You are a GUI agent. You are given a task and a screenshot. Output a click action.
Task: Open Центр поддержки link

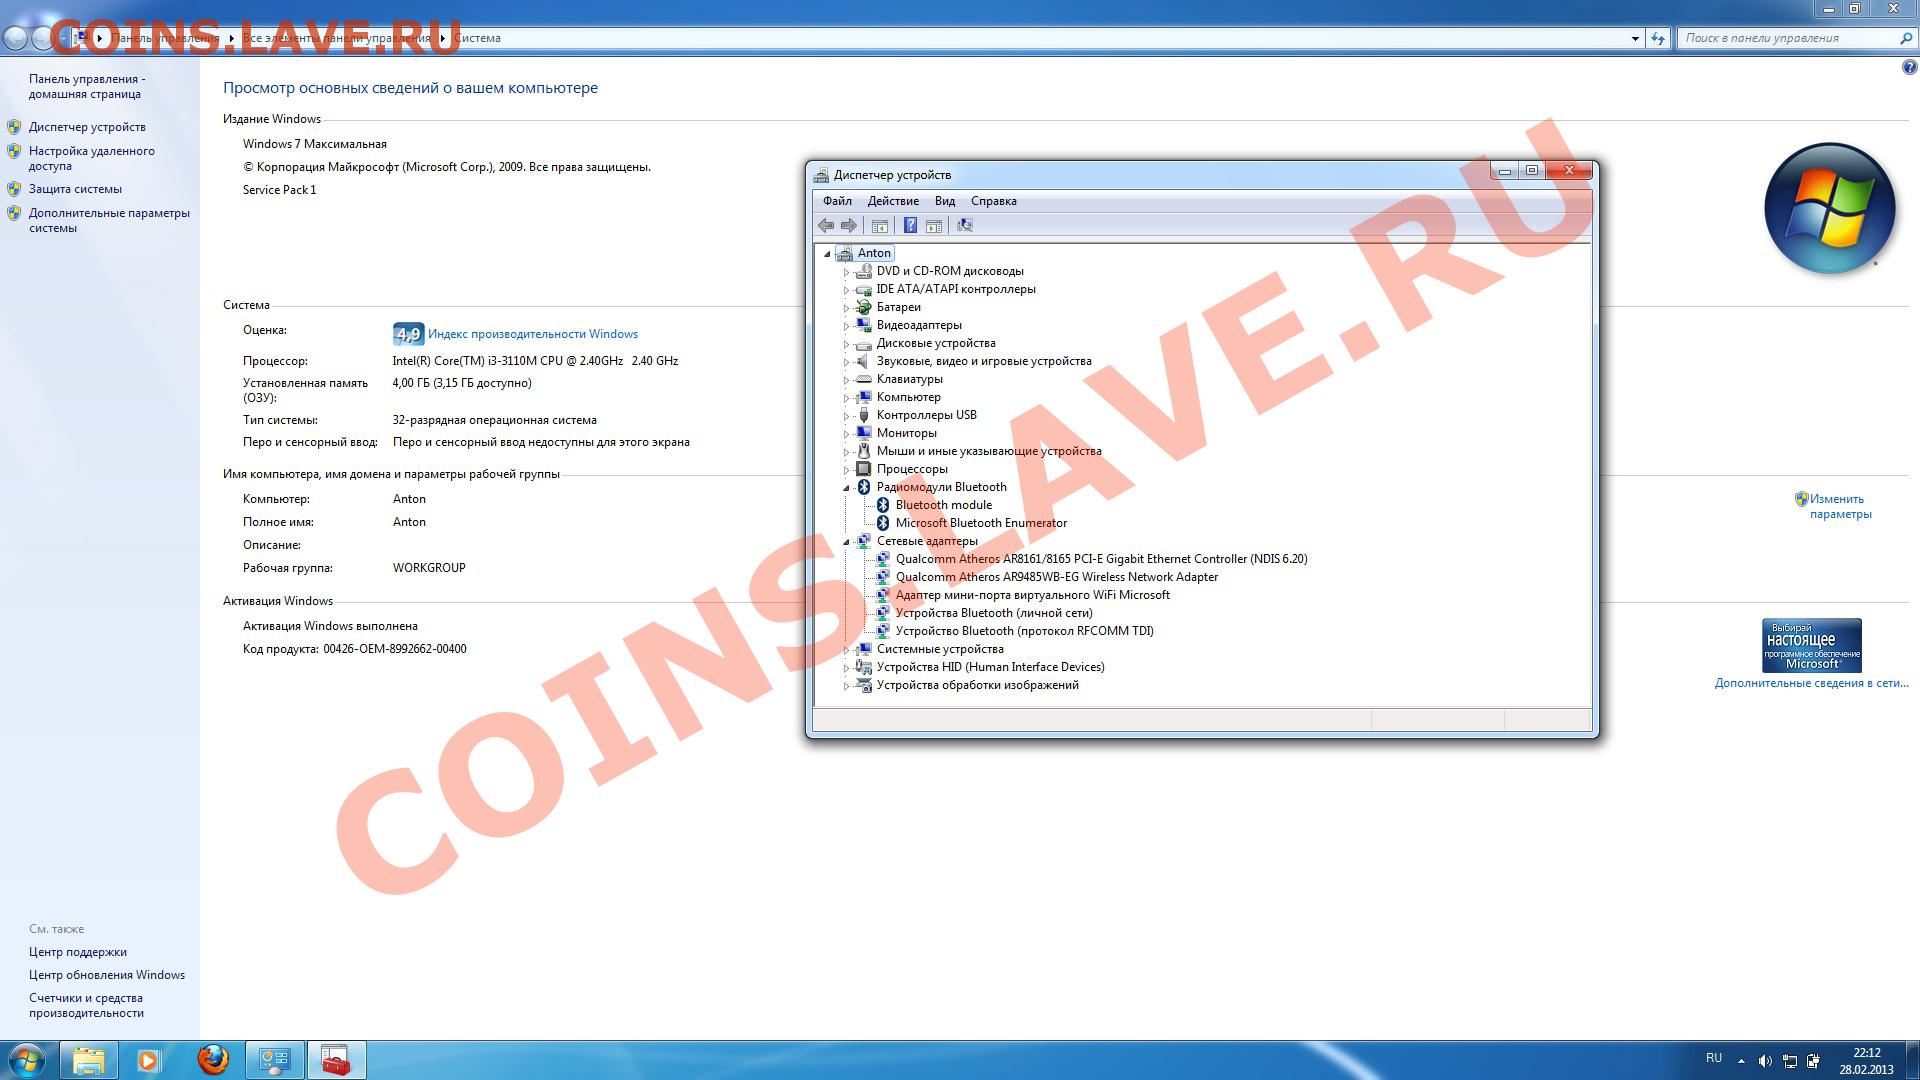[78, 952]
